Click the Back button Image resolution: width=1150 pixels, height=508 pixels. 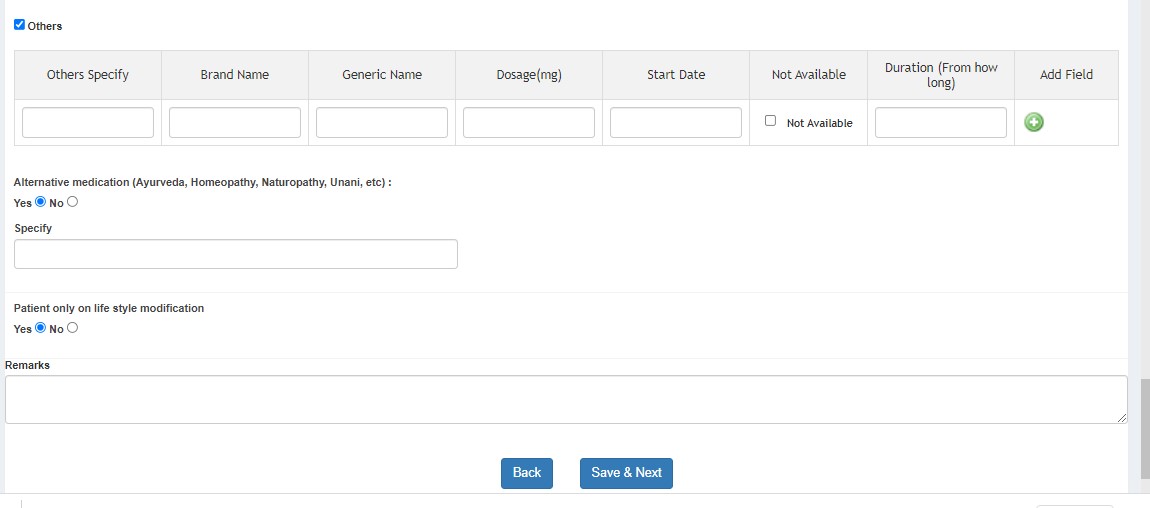pos(526,473)
